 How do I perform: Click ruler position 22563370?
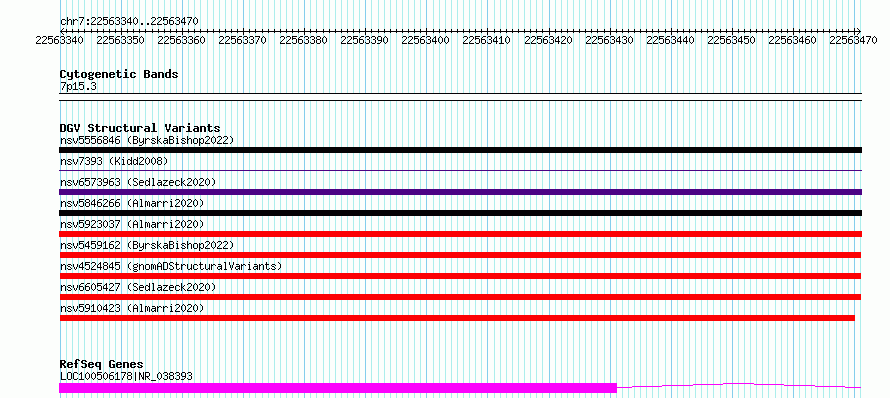click(x=242, y=40)
